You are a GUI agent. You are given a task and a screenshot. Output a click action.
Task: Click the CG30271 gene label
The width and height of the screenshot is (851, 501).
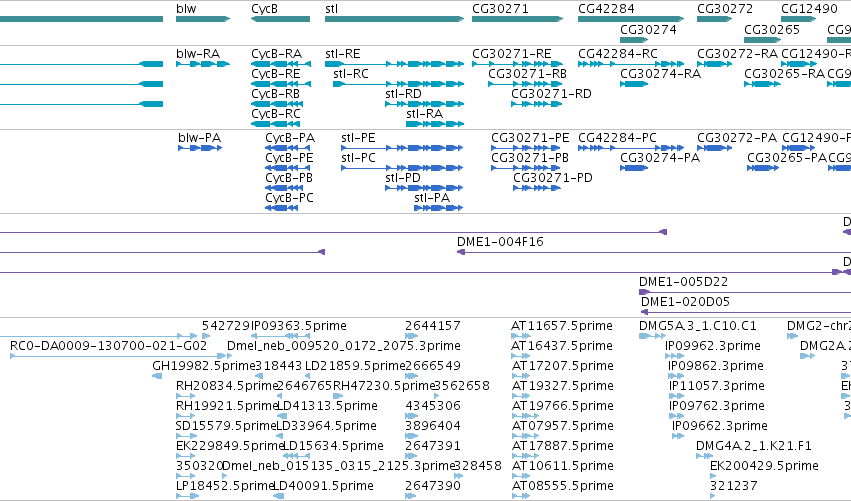point(500,9)
